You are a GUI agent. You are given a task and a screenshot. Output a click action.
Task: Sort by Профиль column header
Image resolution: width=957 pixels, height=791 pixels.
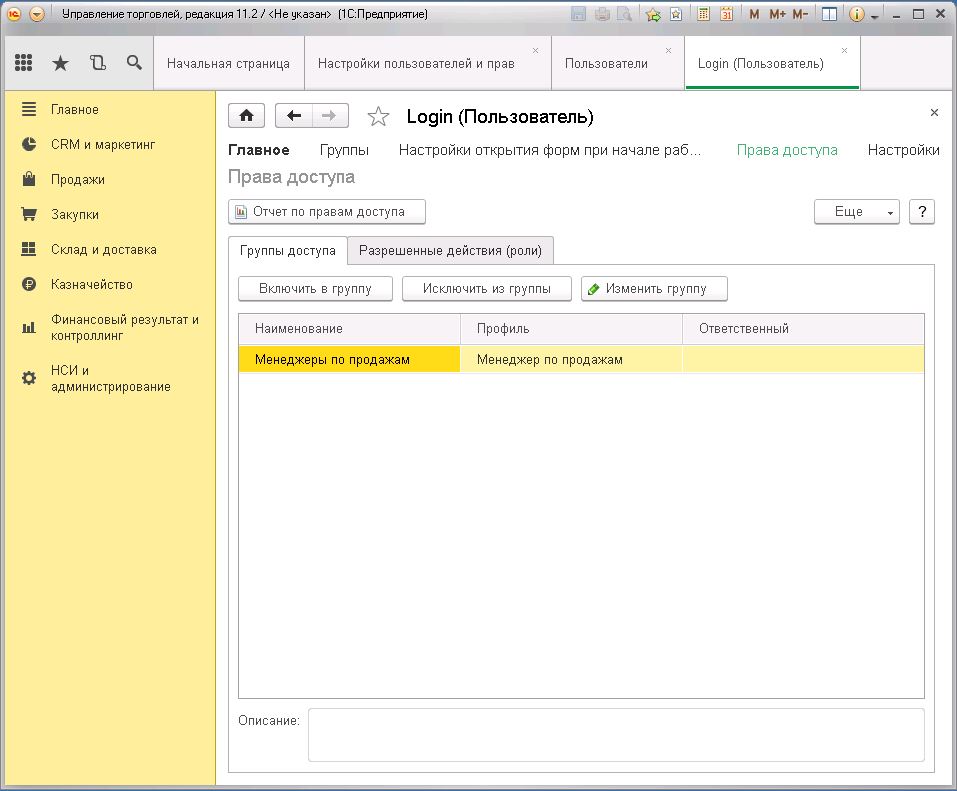pos(571,328)
